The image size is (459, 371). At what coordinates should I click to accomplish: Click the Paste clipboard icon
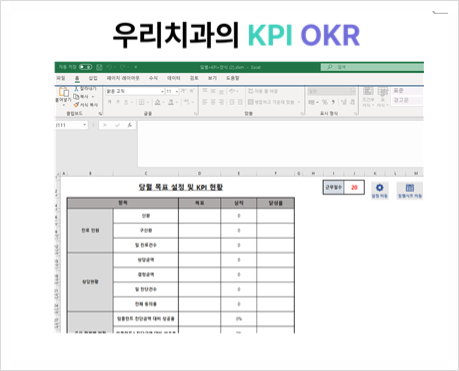pyautogui.click(x=63, y=92)
